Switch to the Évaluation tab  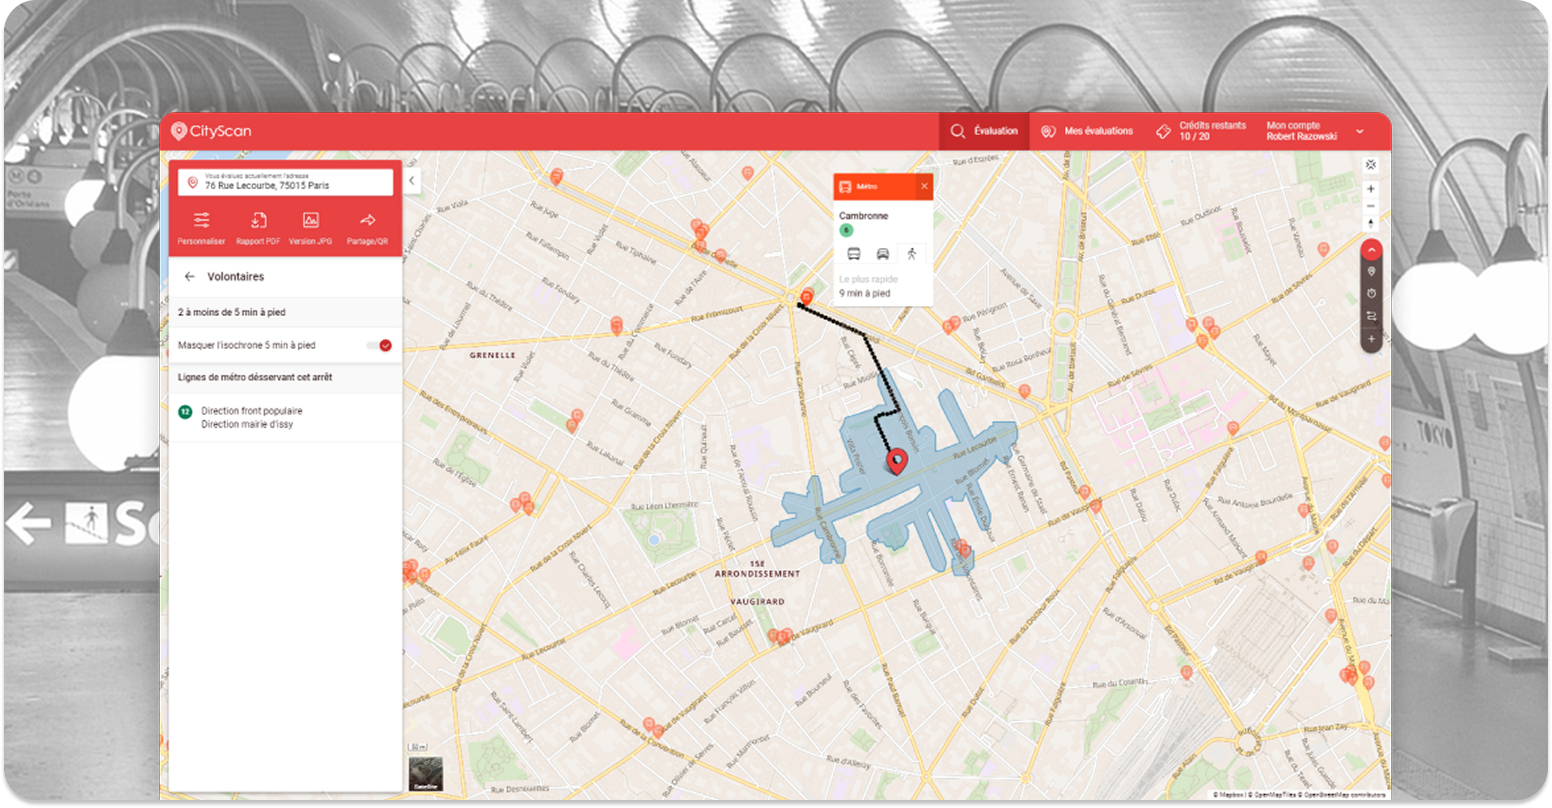click(984, 131)
